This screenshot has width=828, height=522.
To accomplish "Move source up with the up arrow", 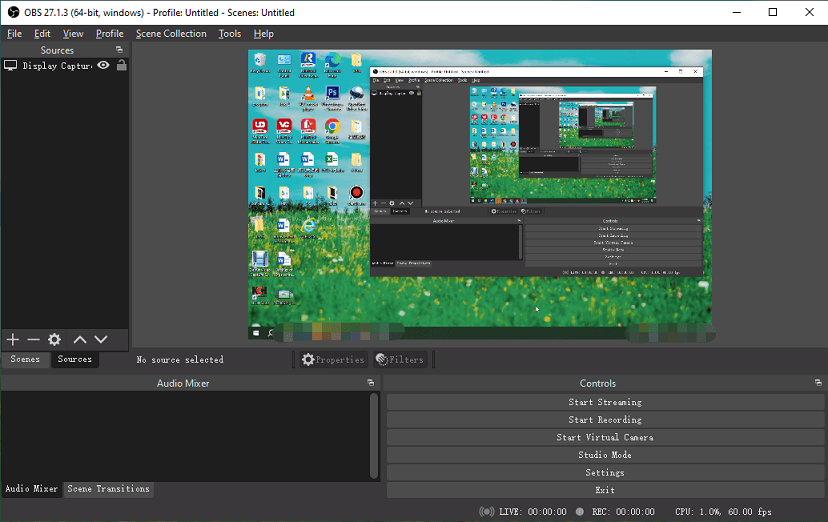I will (80, 339).
